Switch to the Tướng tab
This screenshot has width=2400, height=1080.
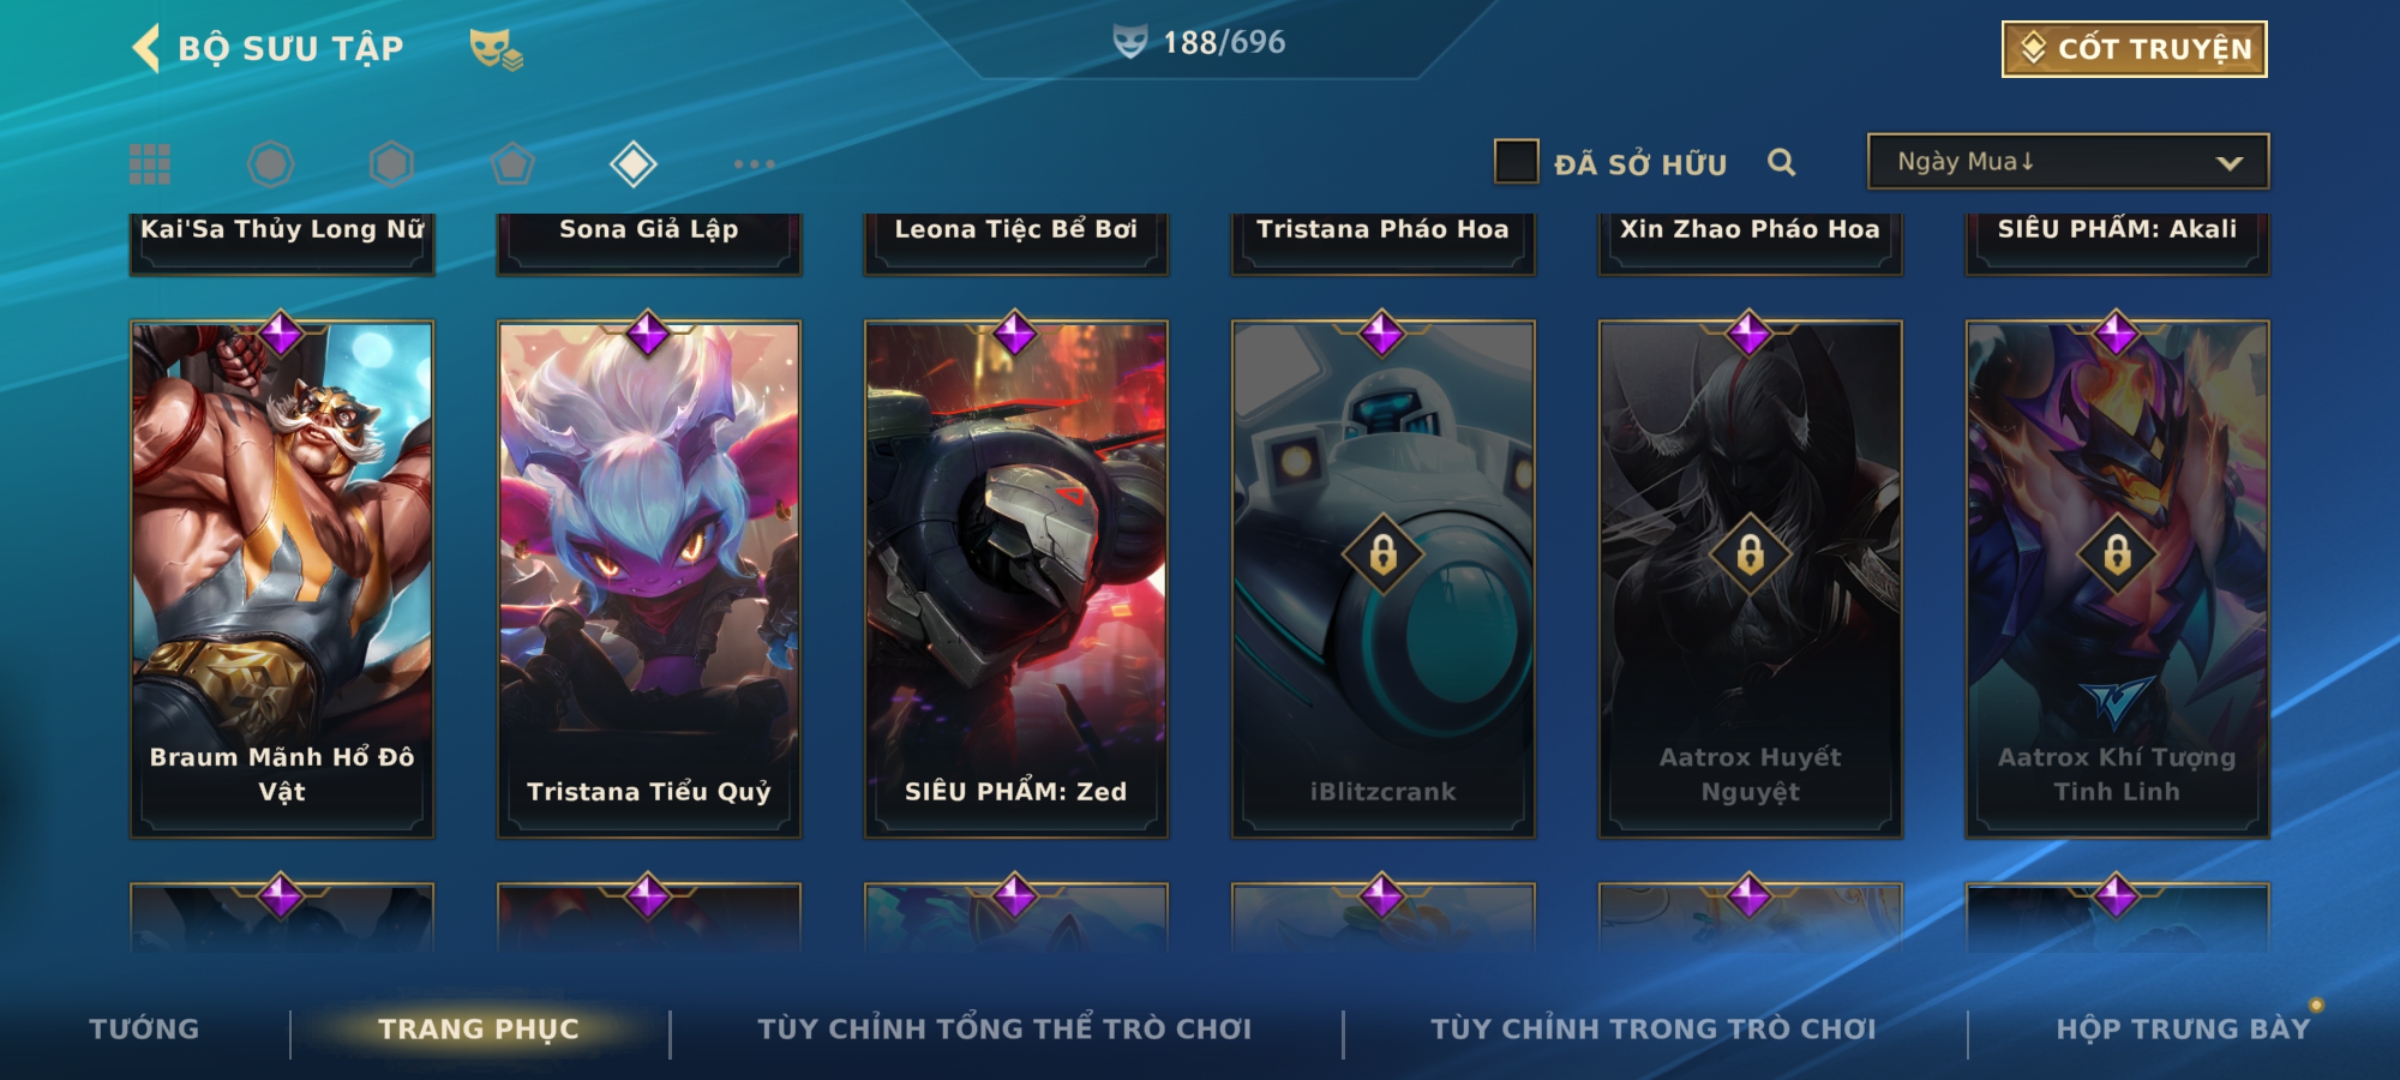144,1029
